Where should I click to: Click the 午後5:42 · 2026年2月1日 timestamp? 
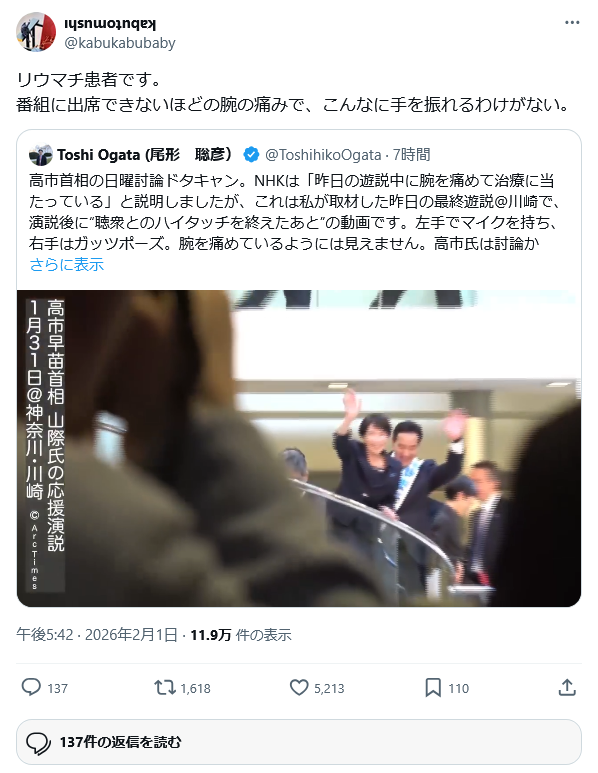[97, 634]
